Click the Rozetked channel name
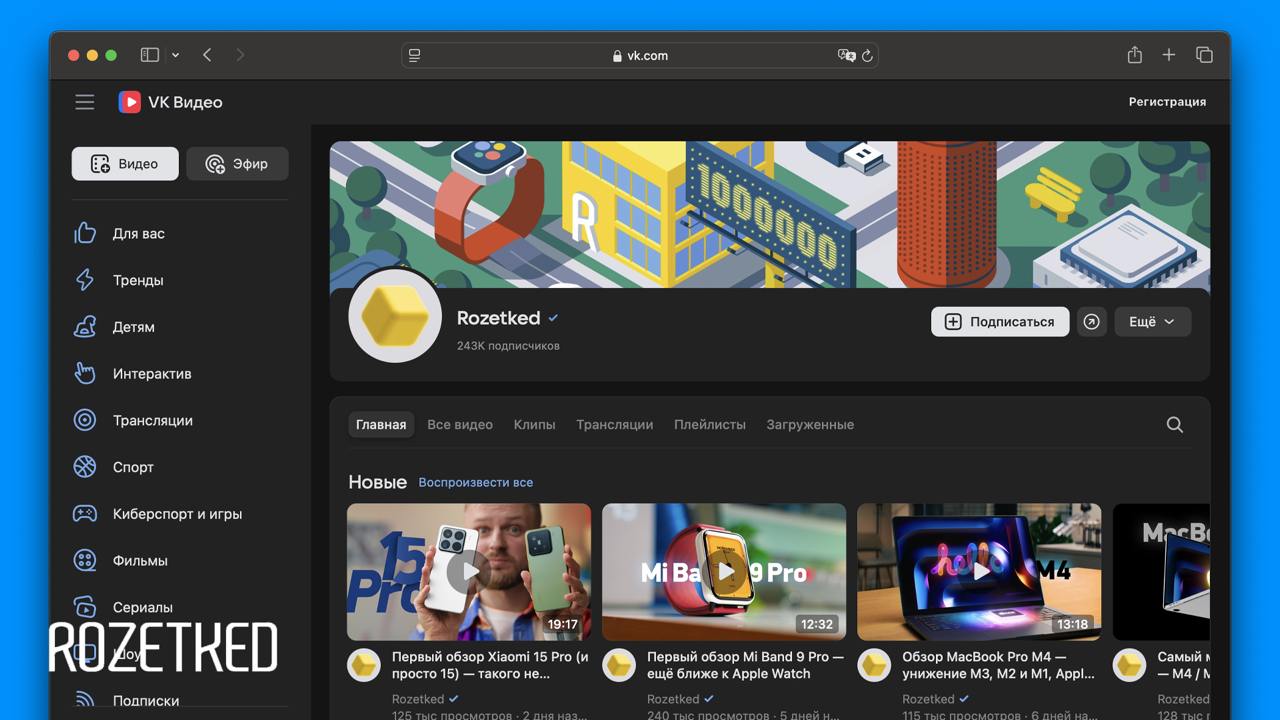This screenshot has width=1280, height=720. tap(498, 318)
